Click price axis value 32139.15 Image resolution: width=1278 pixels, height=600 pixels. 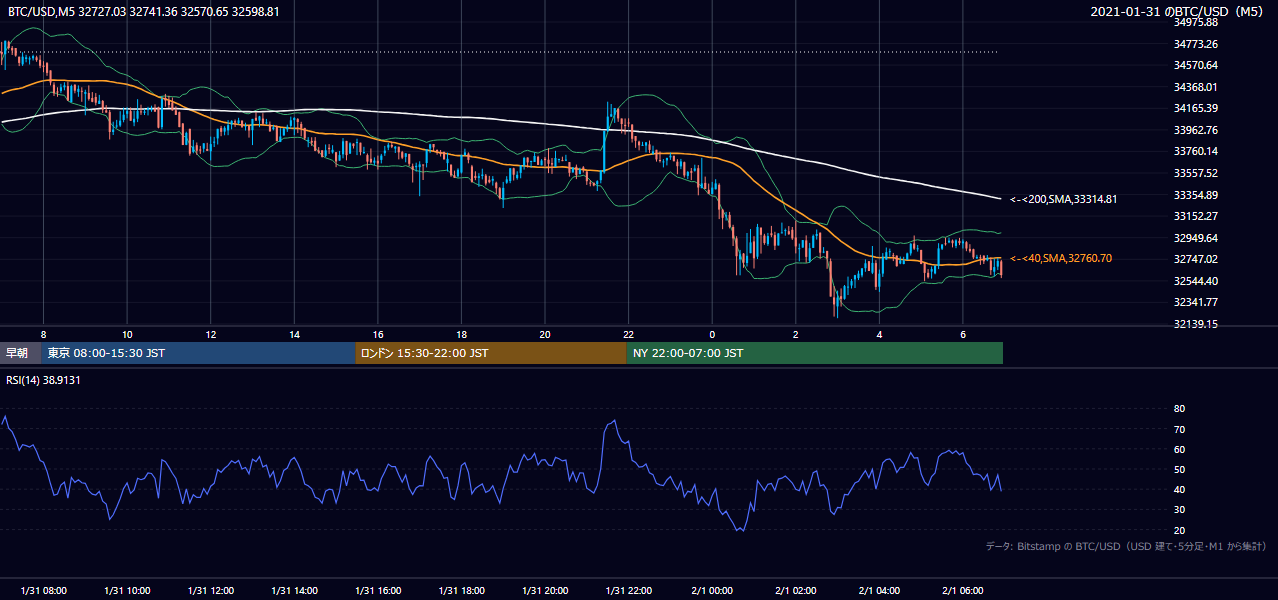tap(1196, 324)
